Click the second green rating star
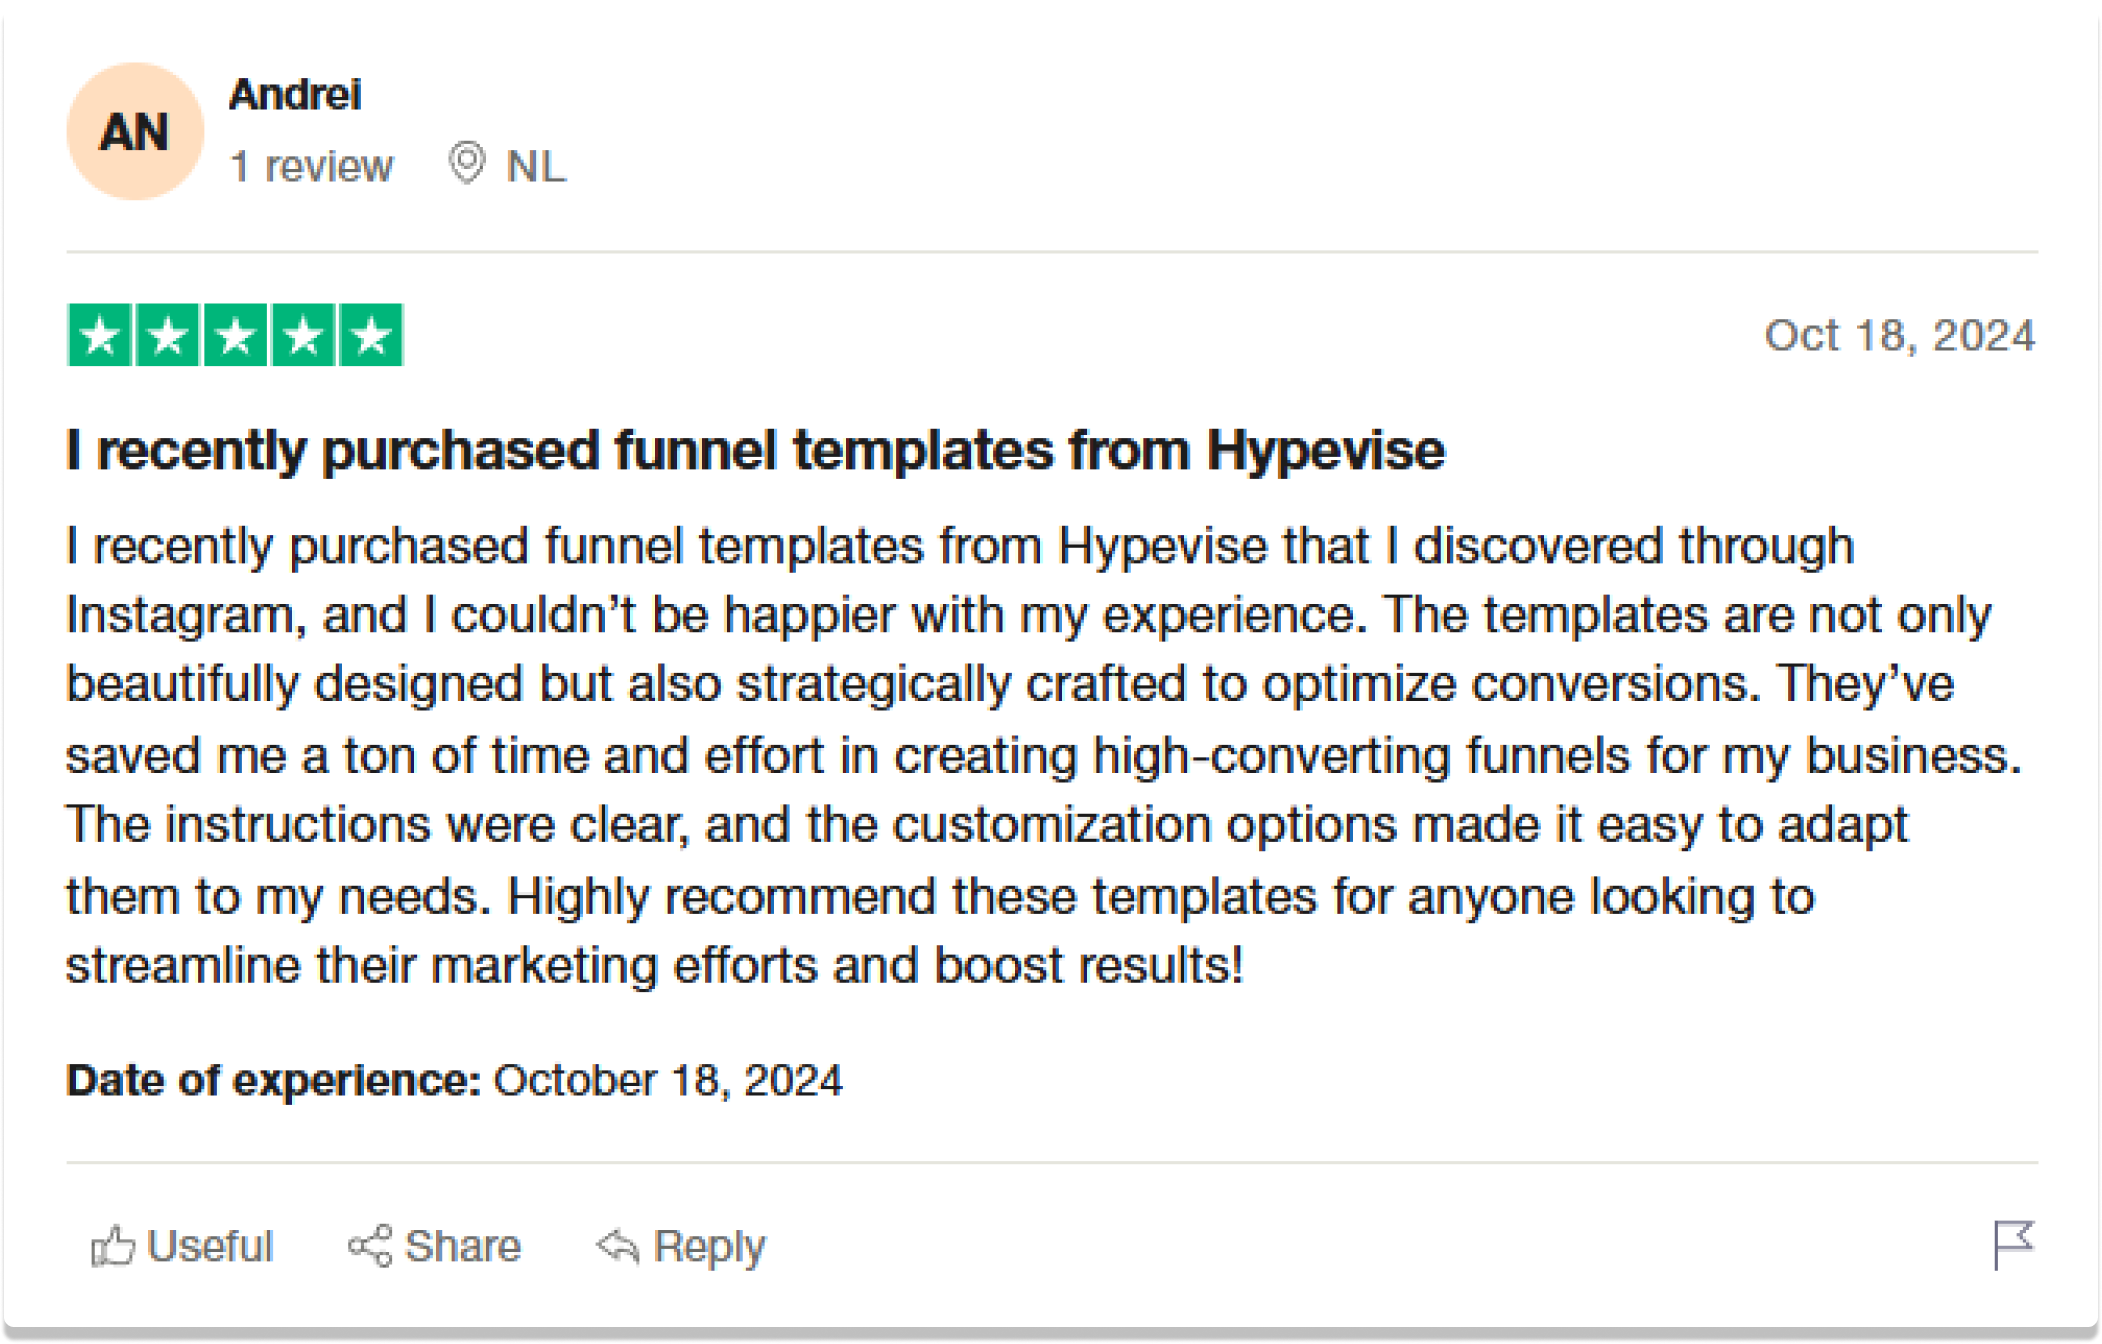2102x1344 pixels. [x=168, y=335]
